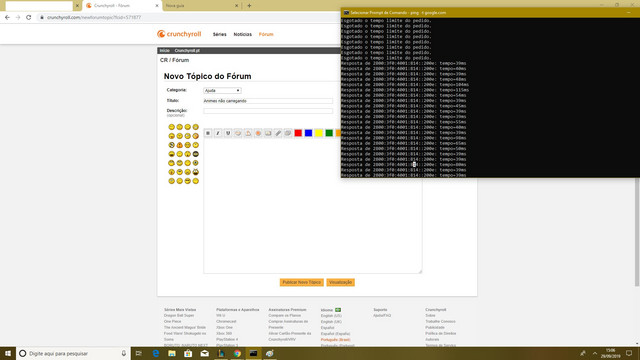This screenshot has width=640, height=360.
Task: Open Mail app from the taskbar
Action: 204,353
